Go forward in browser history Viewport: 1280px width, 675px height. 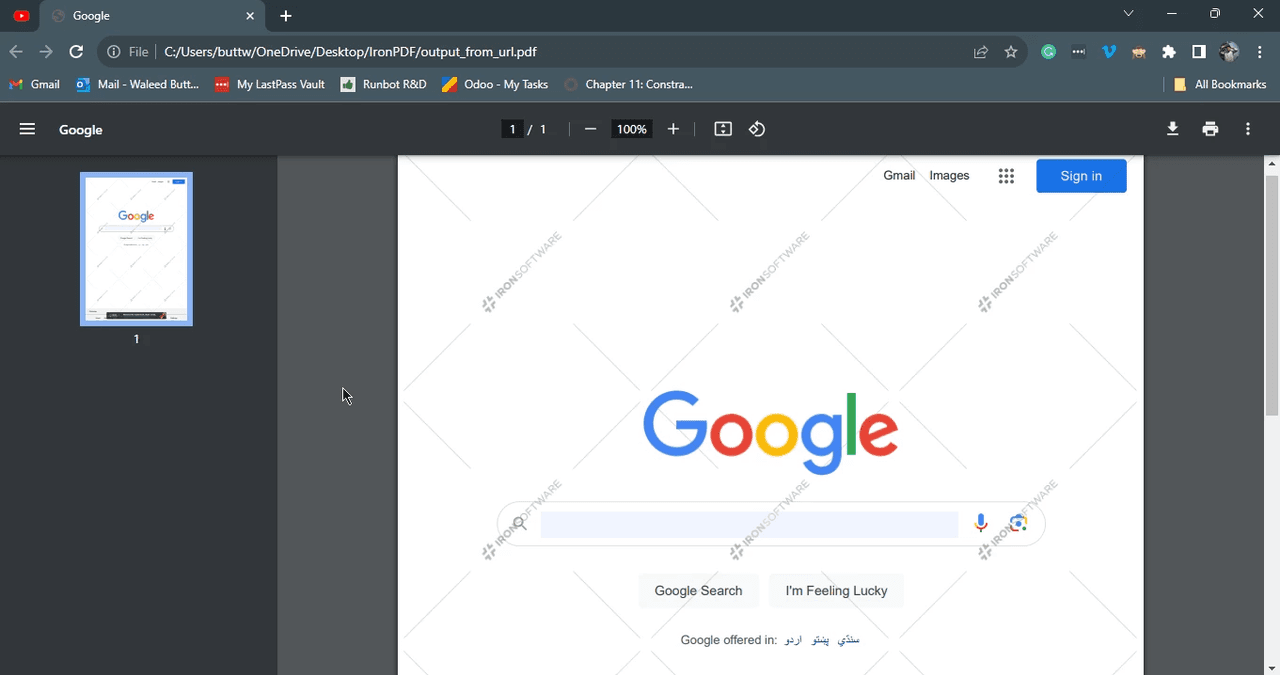pos(46,52)
